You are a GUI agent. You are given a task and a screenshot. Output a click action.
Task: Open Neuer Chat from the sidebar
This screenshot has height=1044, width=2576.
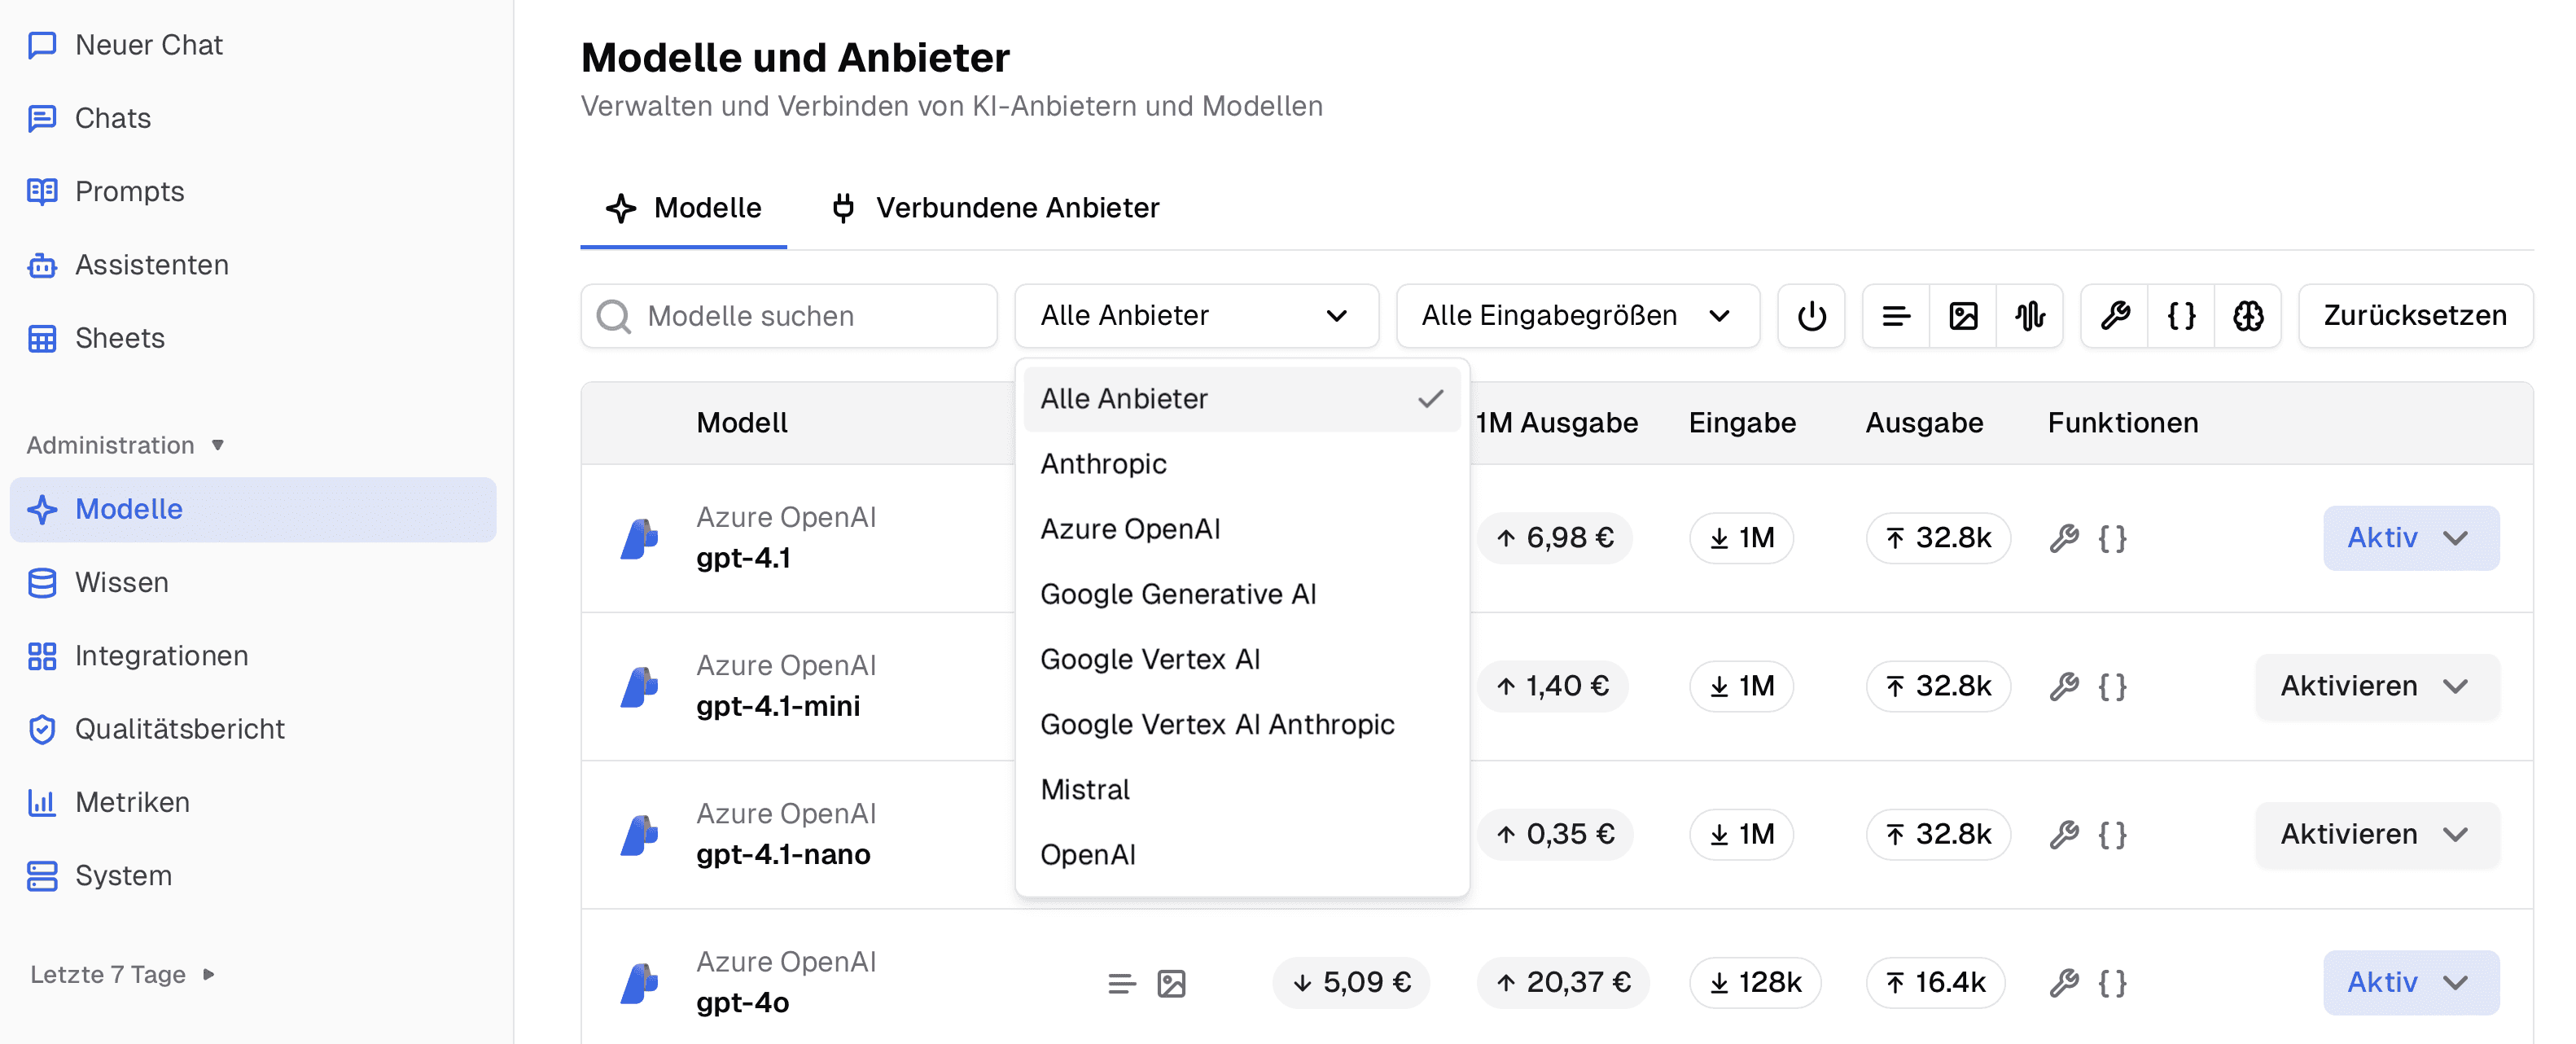click(149, 45)
